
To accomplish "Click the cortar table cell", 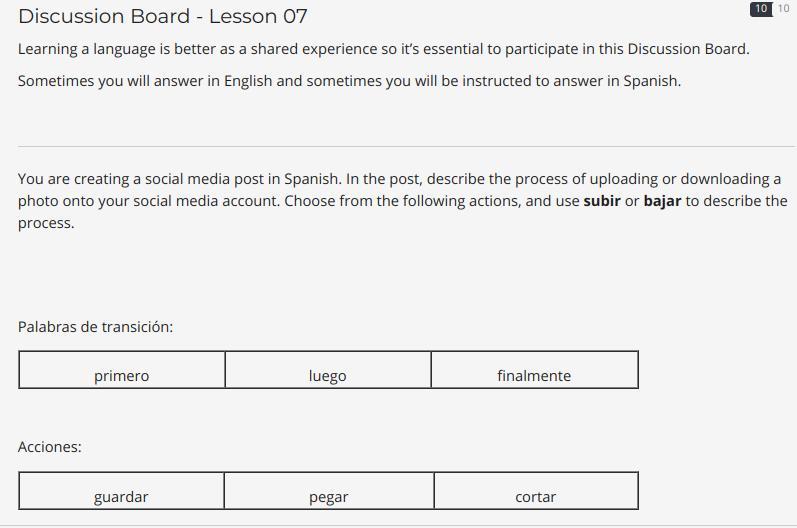I will tap(536, 490).
